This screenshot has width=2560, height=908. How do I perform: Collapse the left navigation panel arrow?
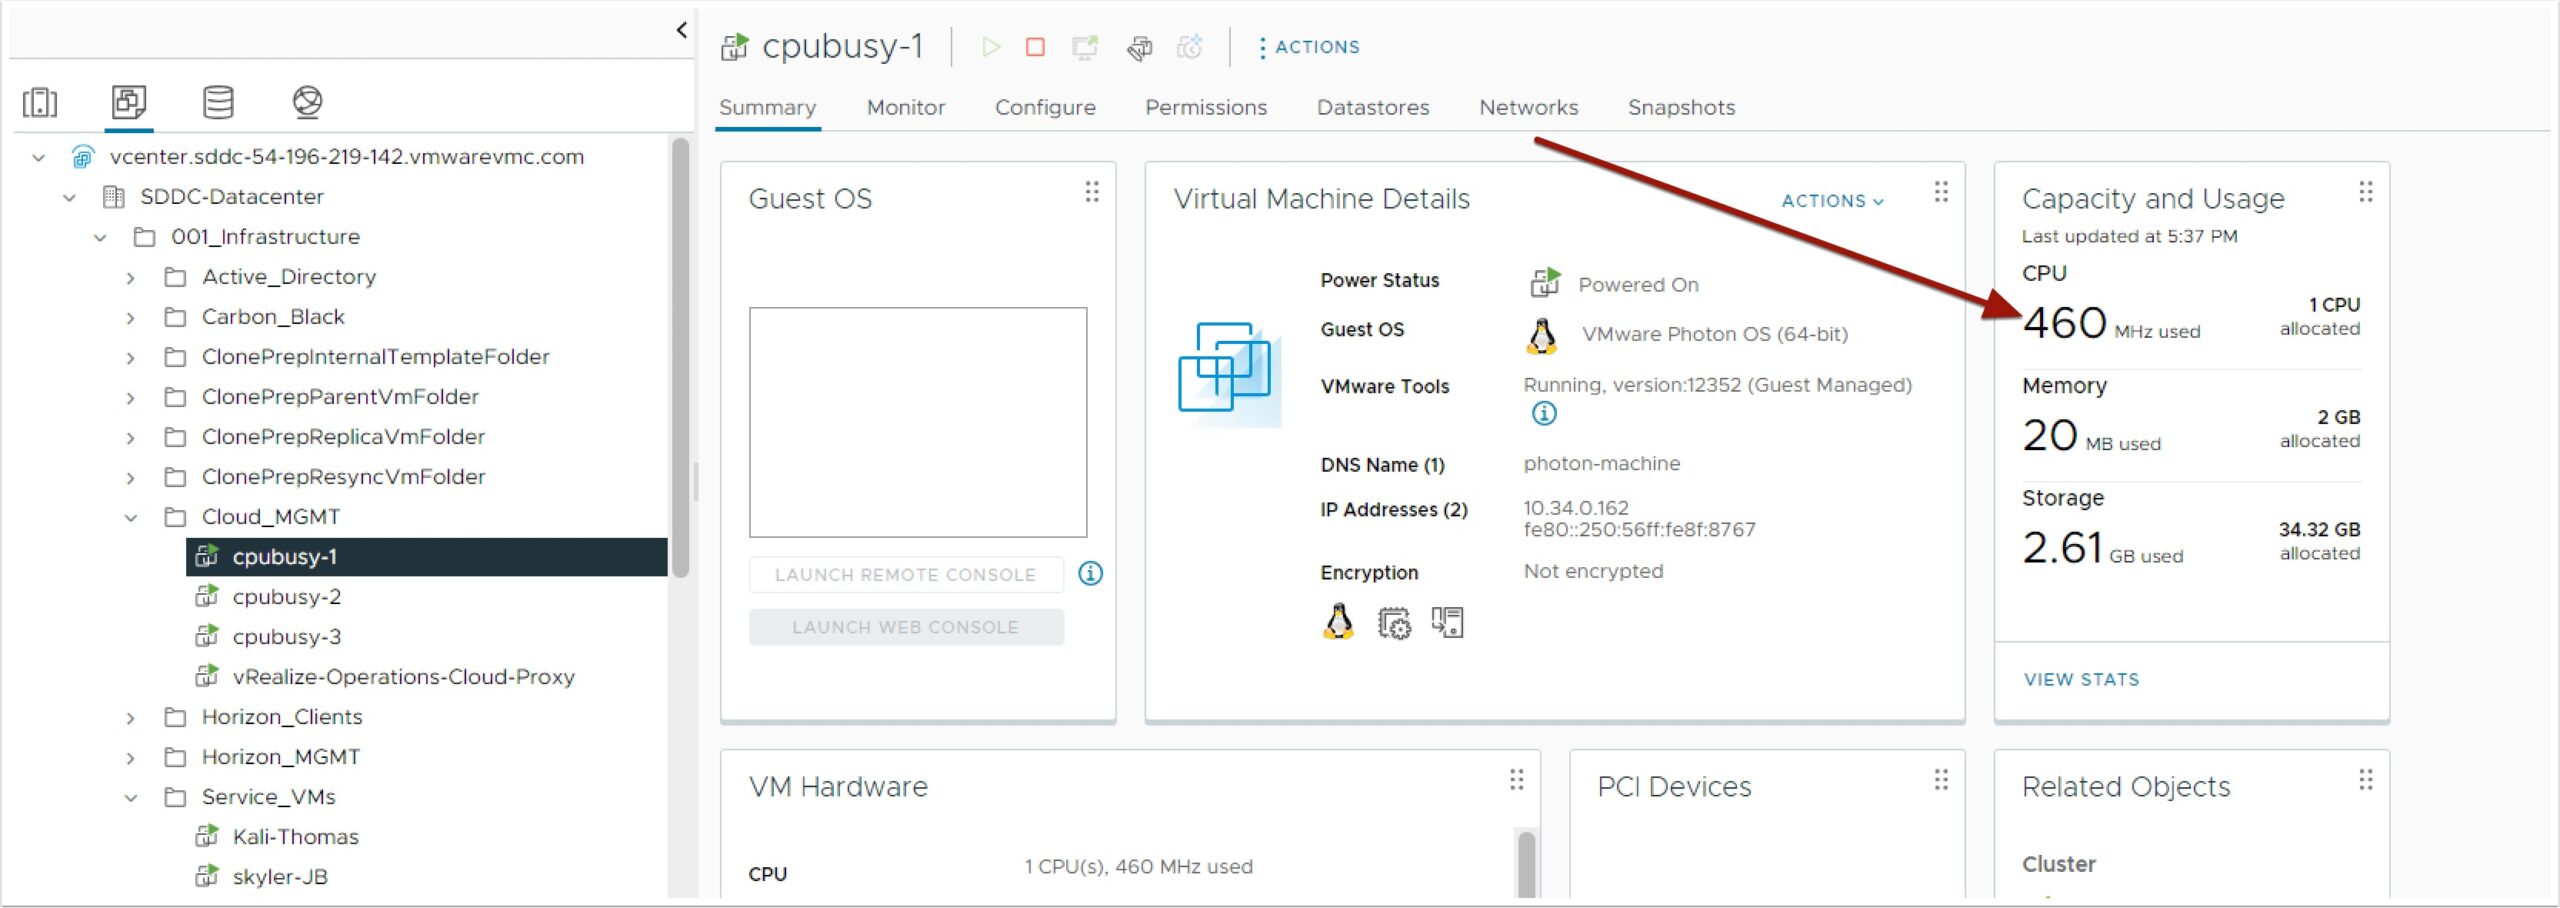pos(682,30)
